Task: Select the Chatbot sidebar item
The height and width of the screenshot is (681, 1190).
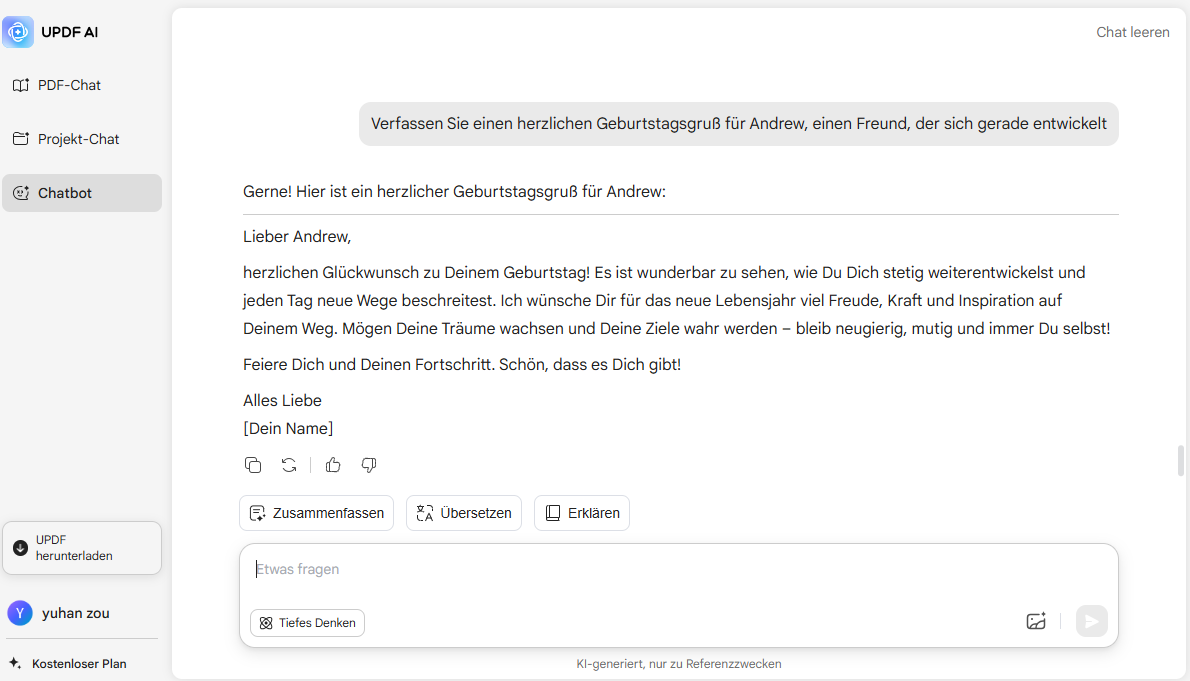Action: tap(82, 193)
